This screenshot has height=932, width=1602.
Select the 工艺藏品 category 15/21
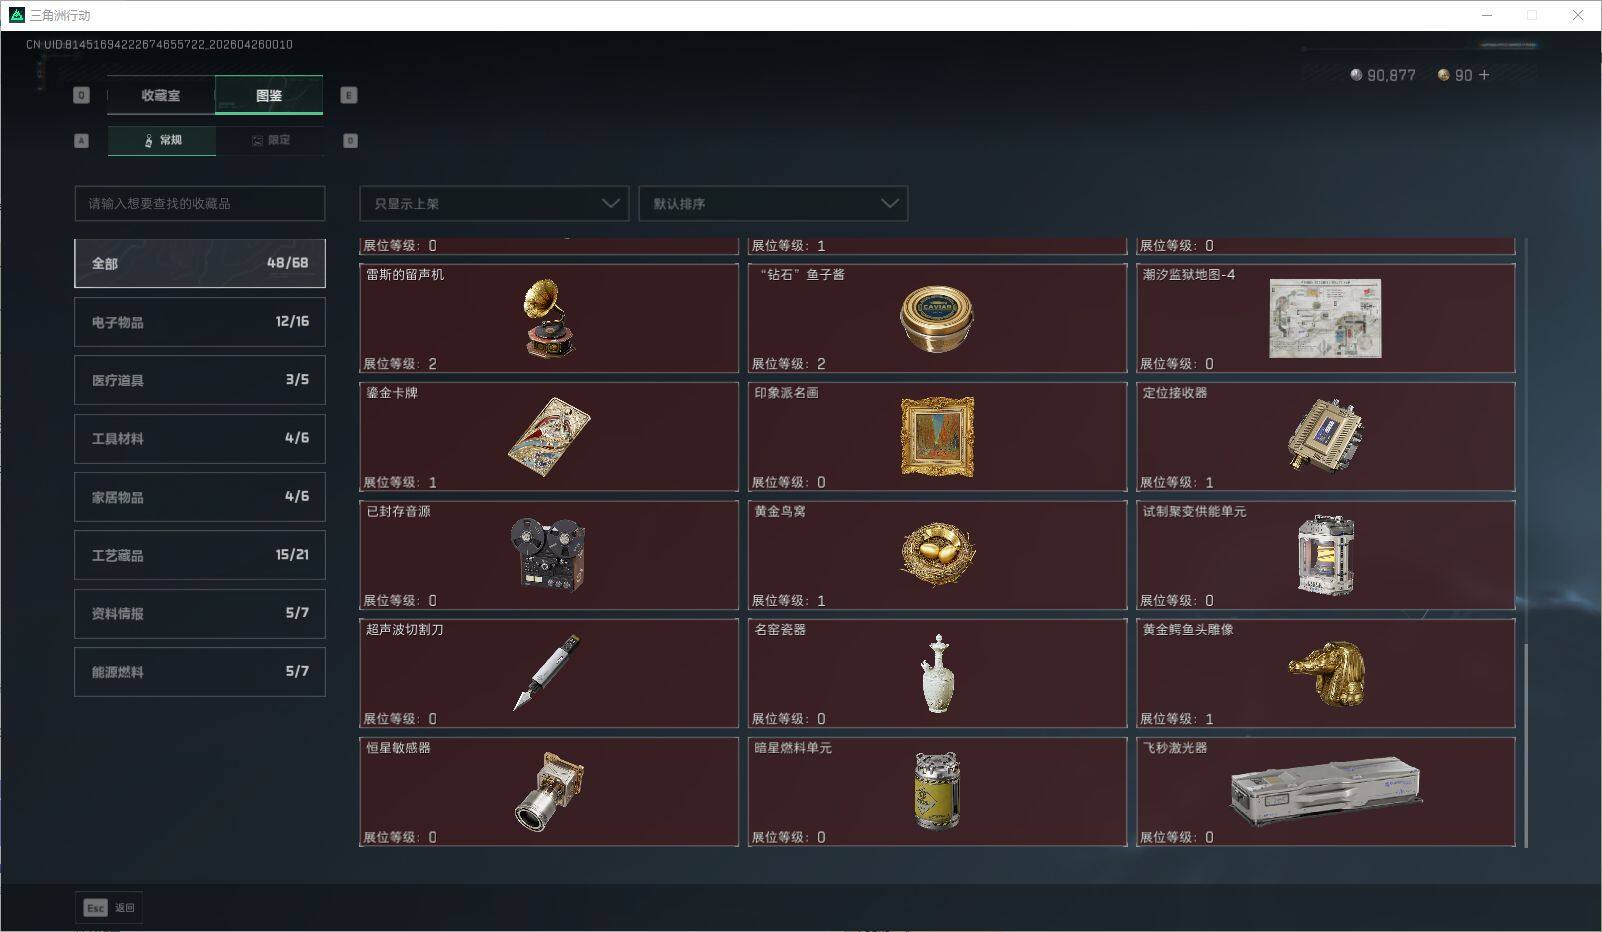click(200, 555)
